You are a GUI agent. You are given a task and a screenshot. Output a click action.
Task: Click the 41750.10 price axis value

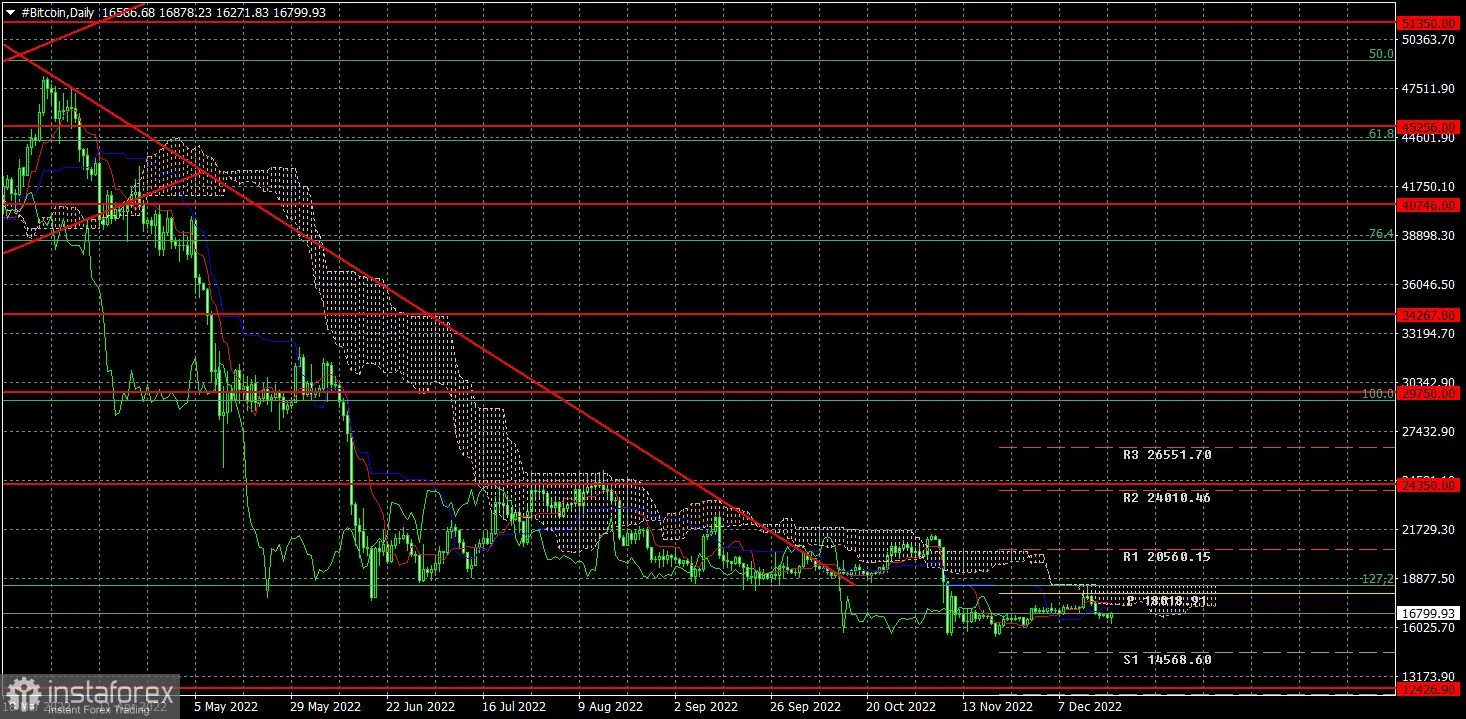[x=1427, y=186]
